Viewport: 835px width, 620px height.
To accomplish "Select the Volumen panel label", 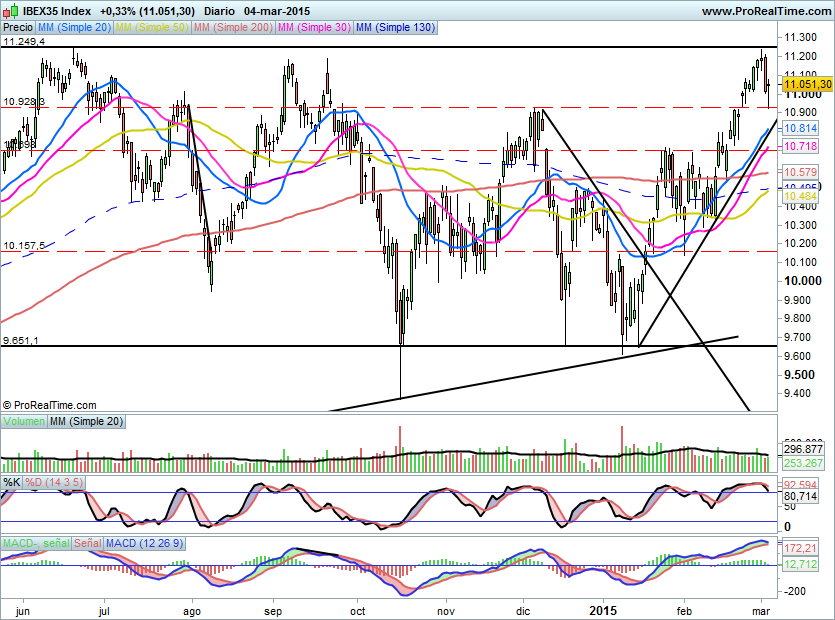I will point(24,421).
